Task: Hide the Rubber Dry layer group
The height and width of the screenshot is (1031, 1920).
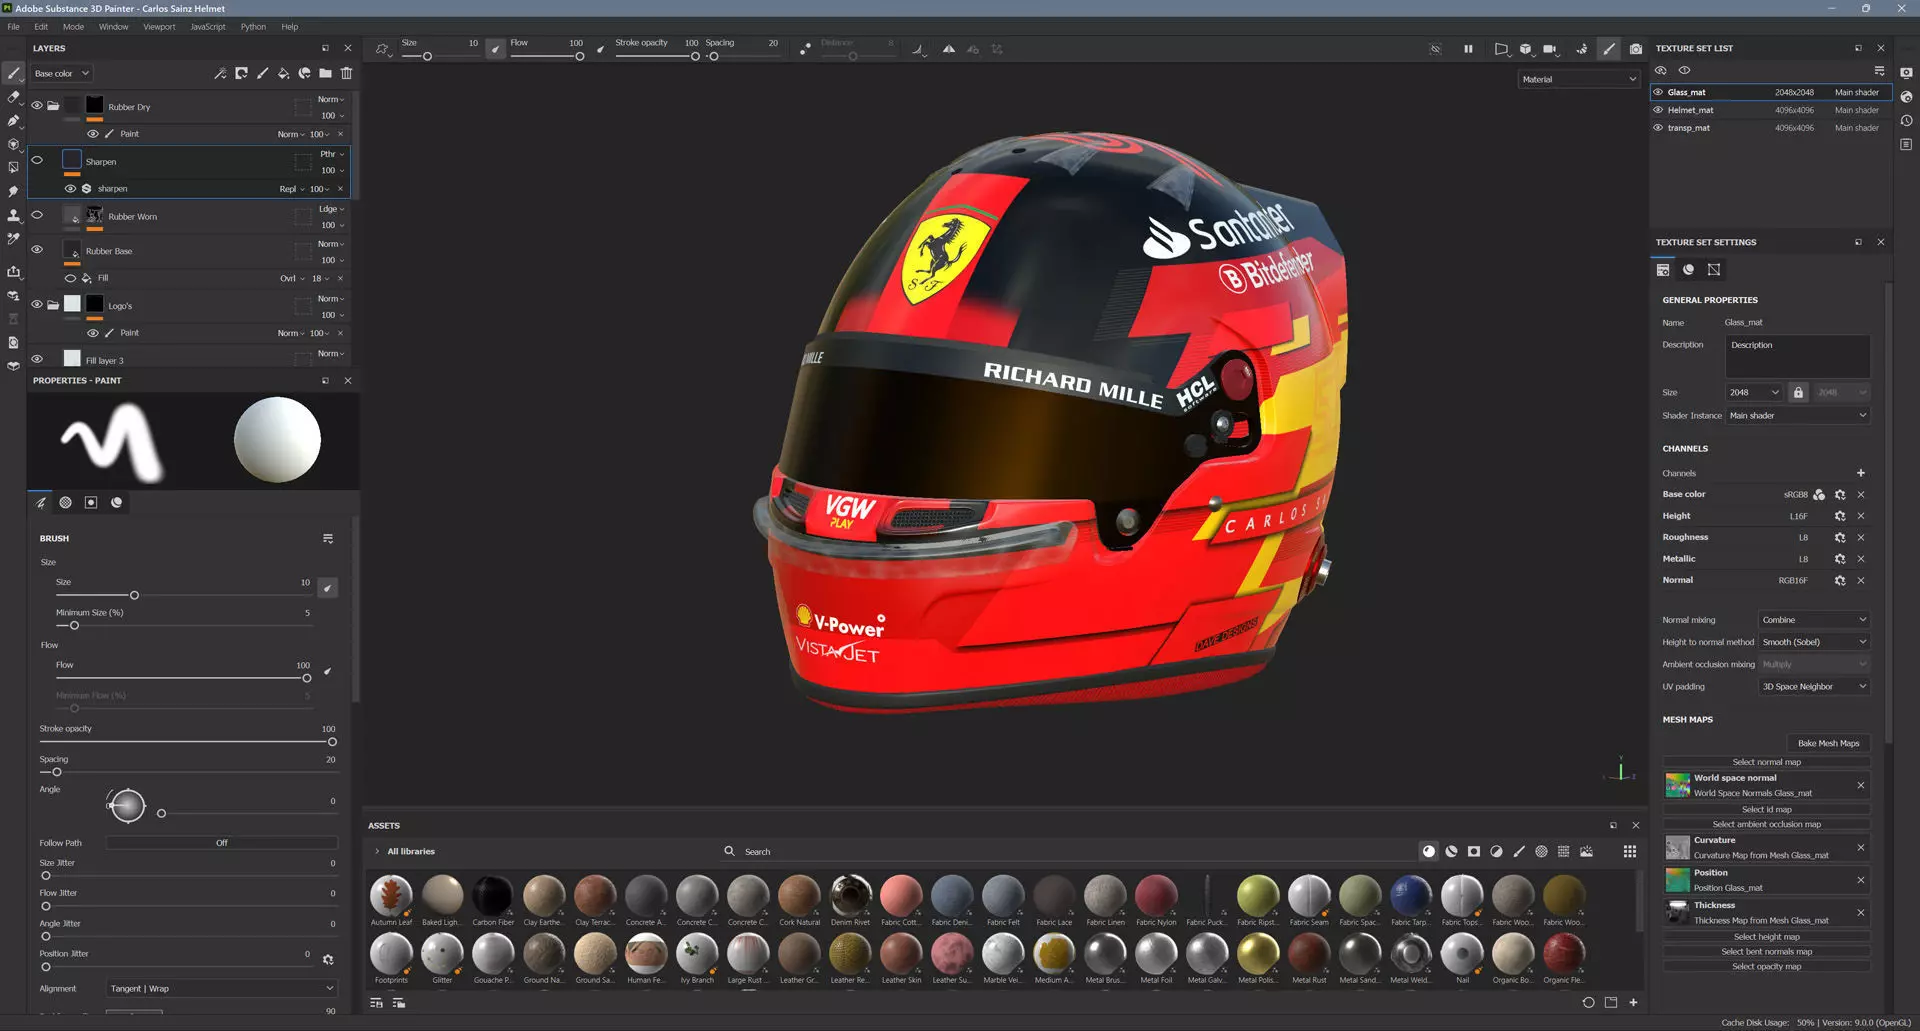Action: click(37, 105)
